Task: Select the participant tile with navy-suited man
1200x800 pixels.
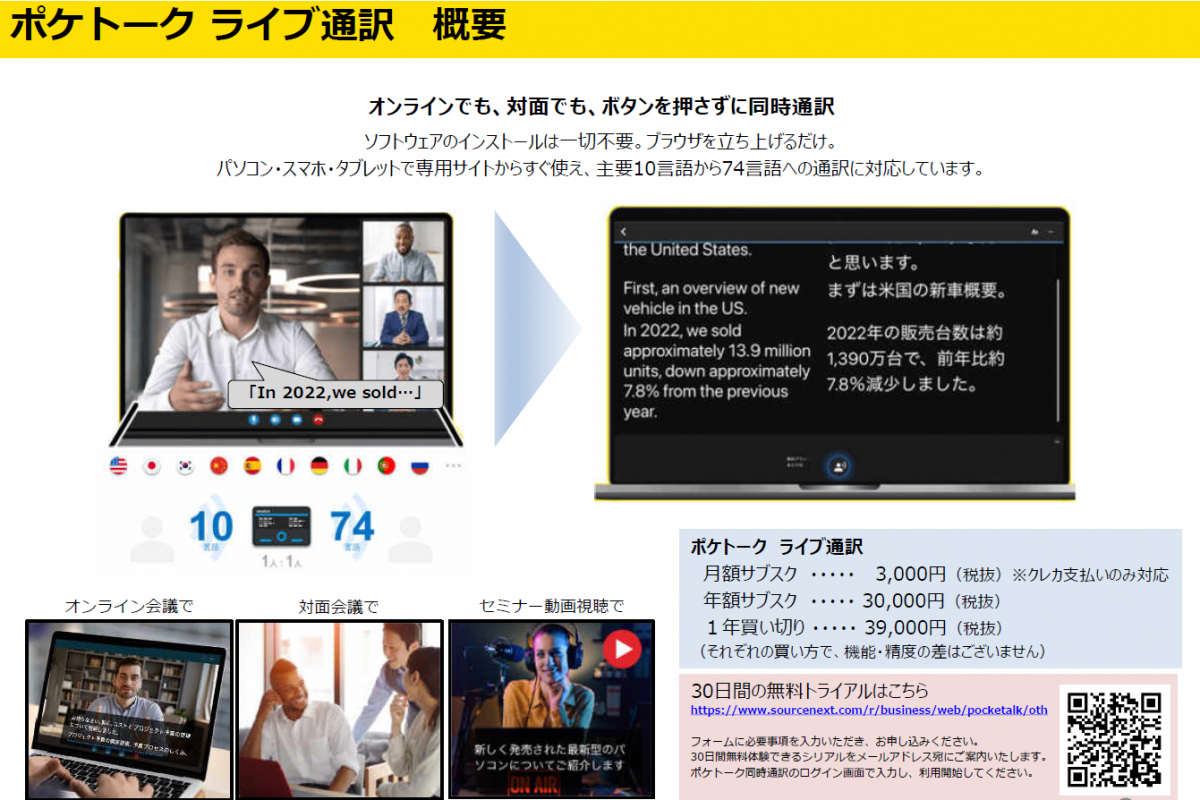Action: 403,316
